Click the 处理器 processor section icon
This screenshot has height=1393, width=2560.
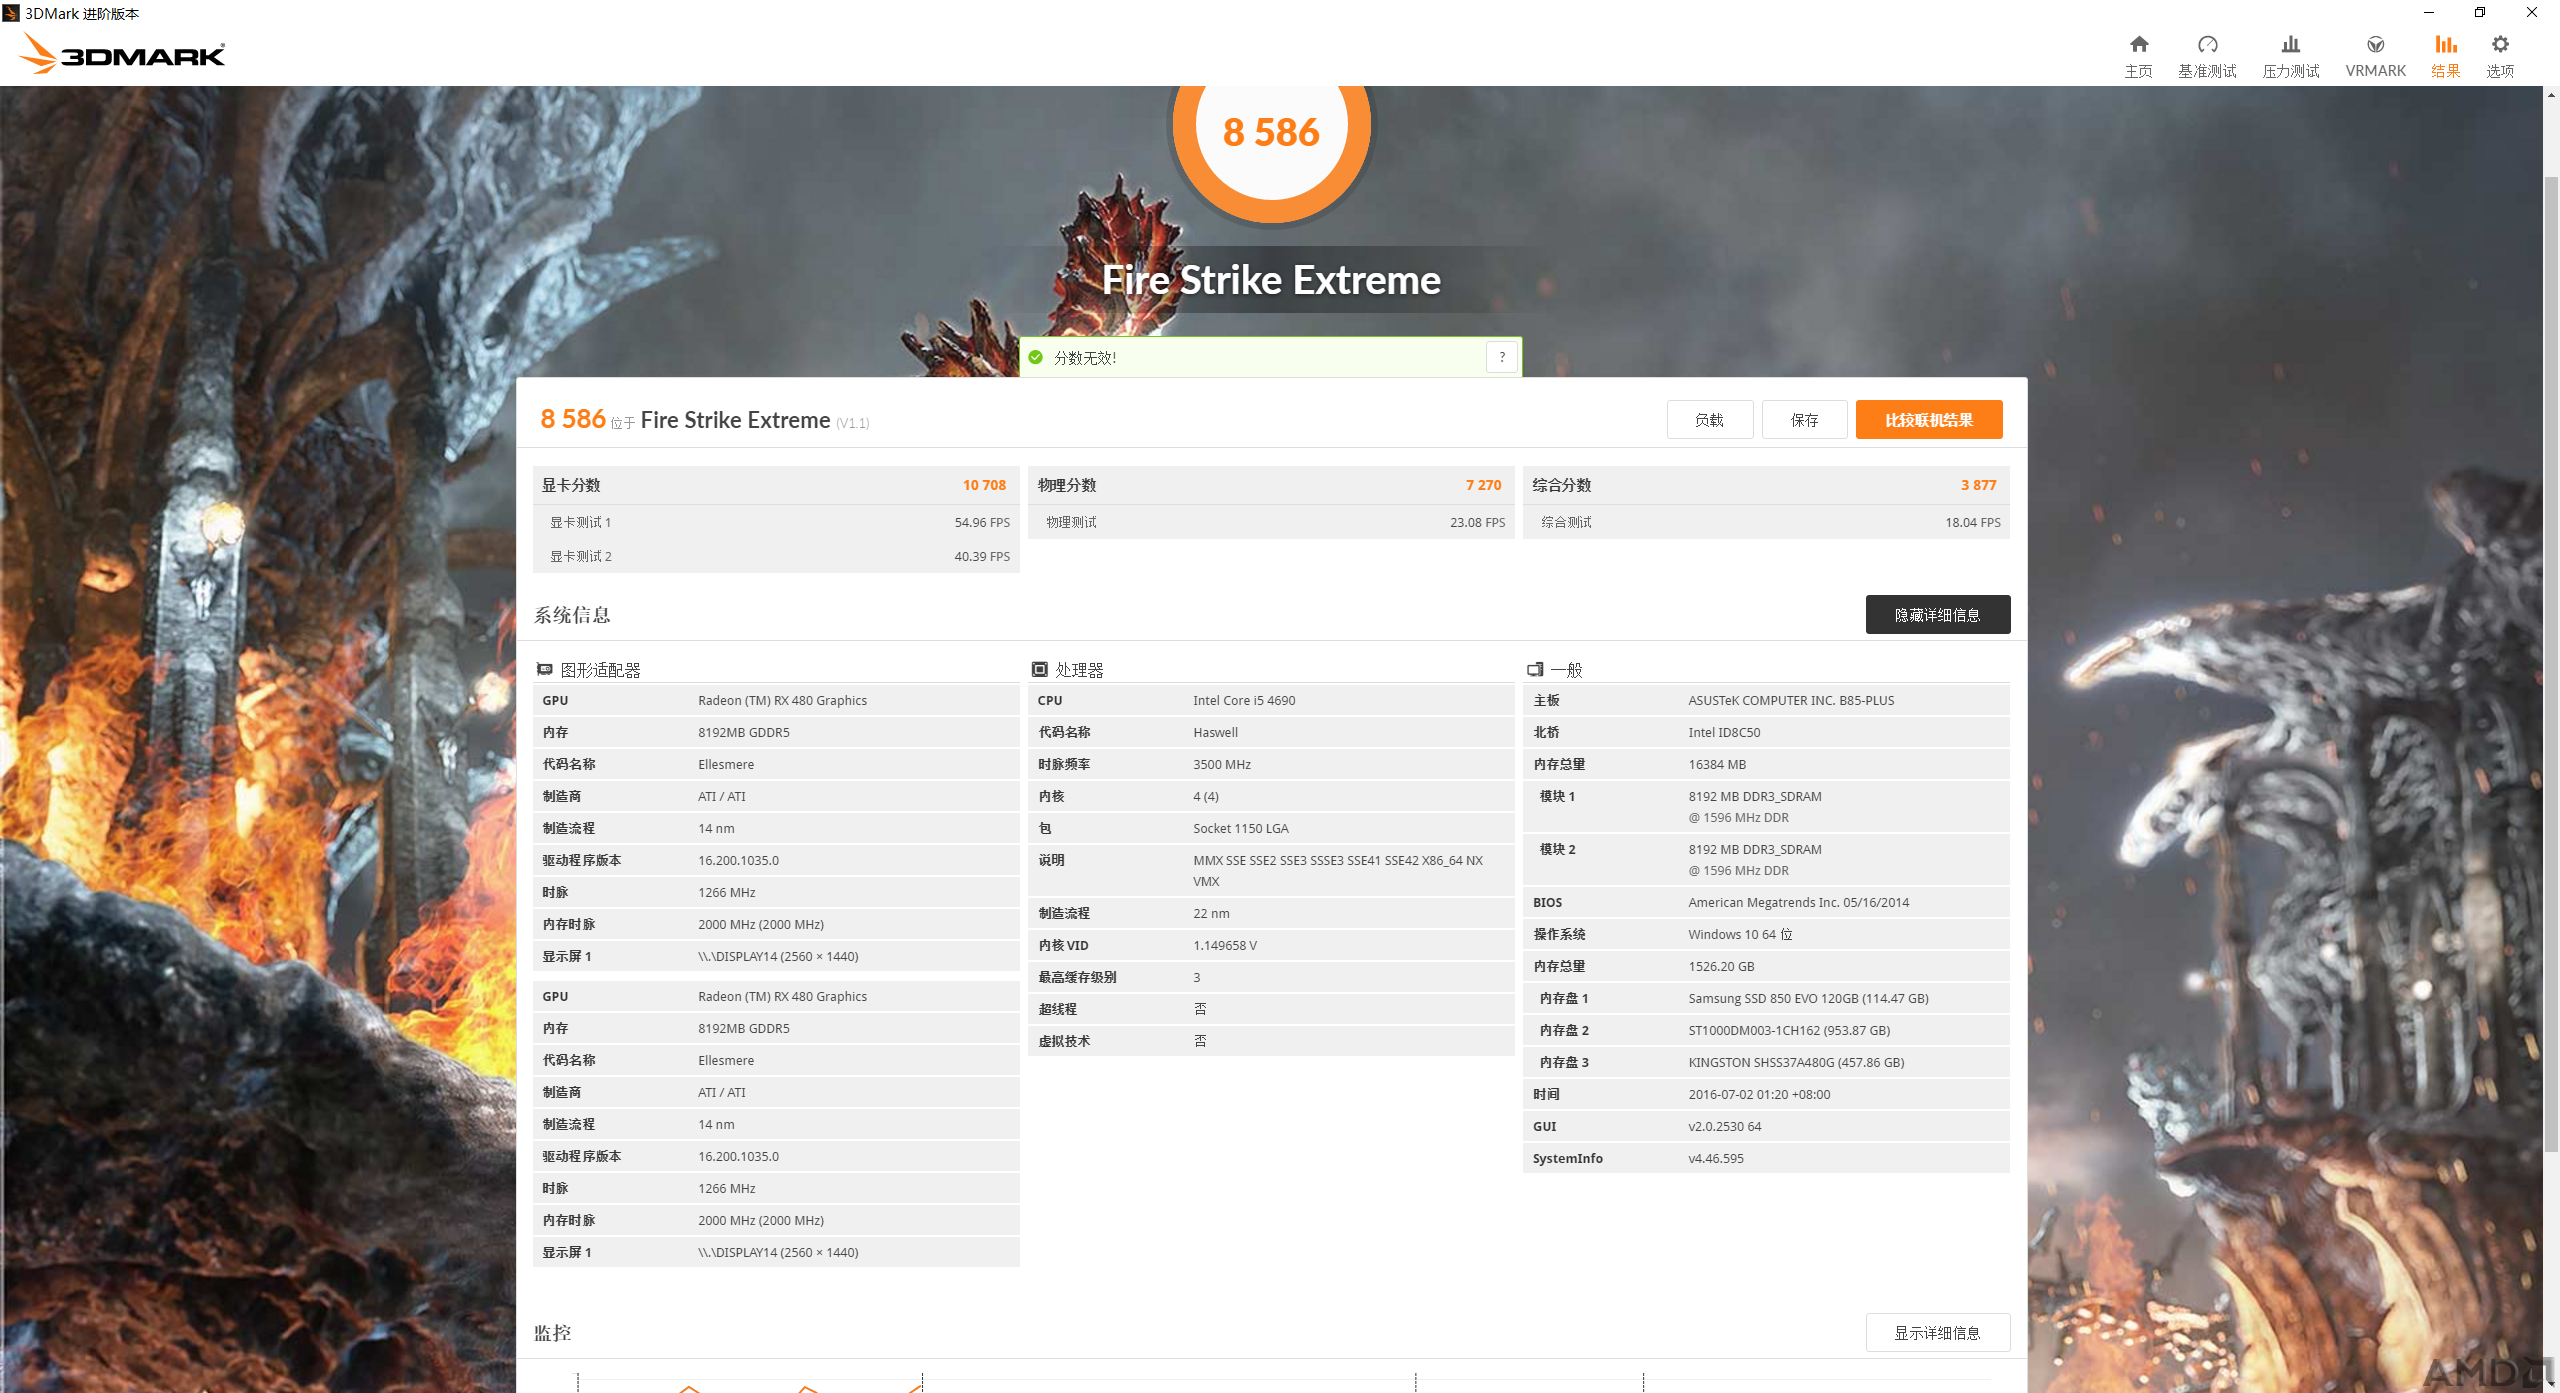1040,669
